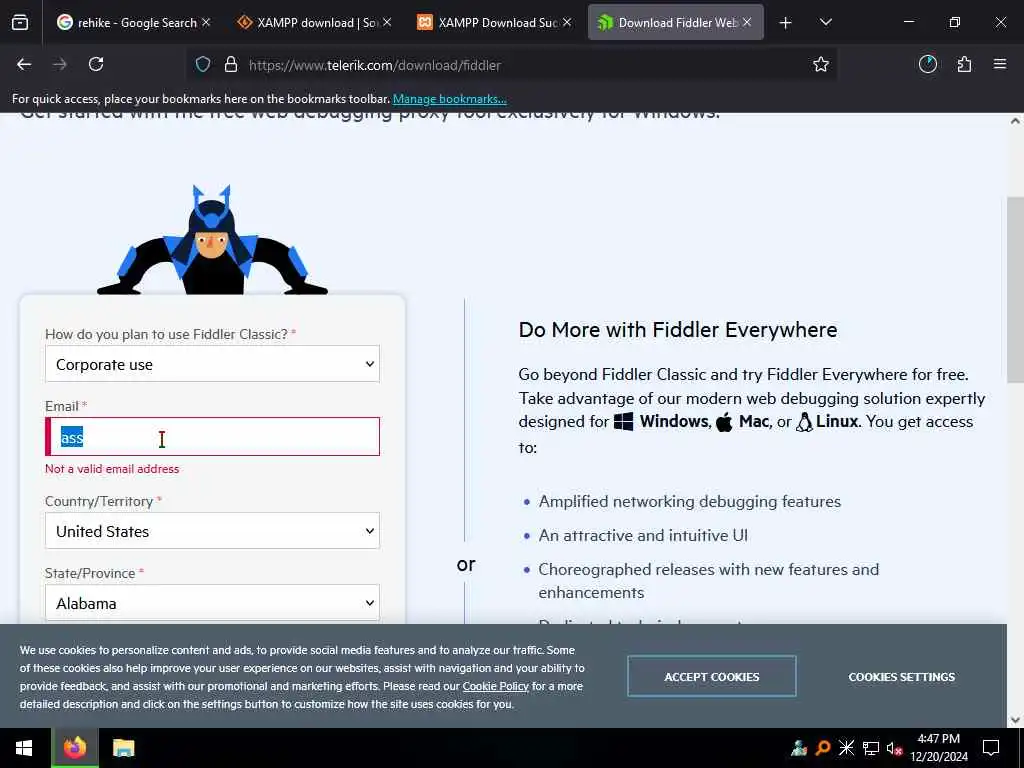Follow the Cookie Policy link
1024x768 pixels.
click(496, 686)
